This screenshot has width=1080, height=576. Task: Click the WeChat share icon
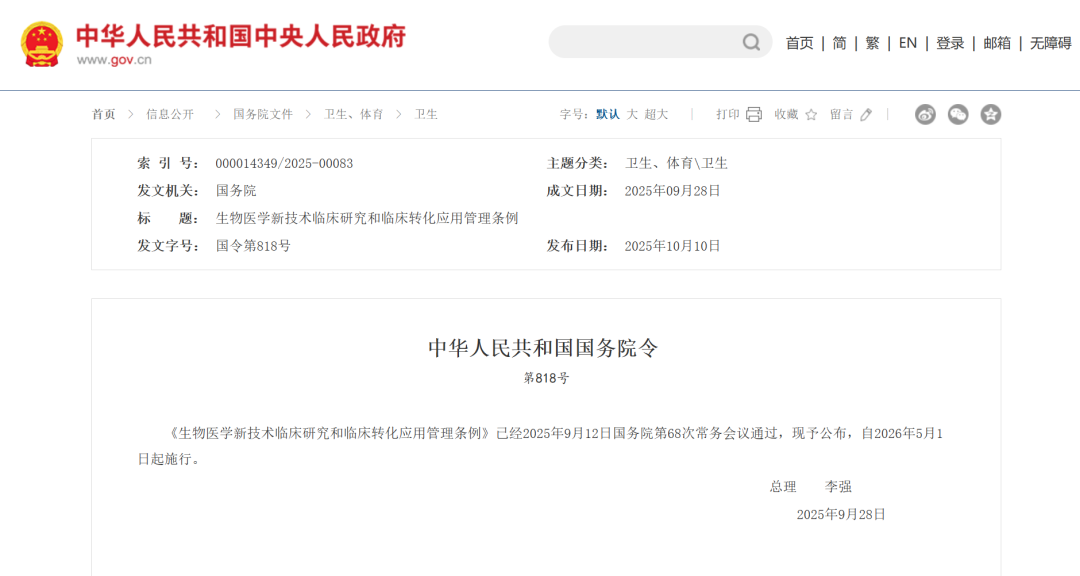958,114
